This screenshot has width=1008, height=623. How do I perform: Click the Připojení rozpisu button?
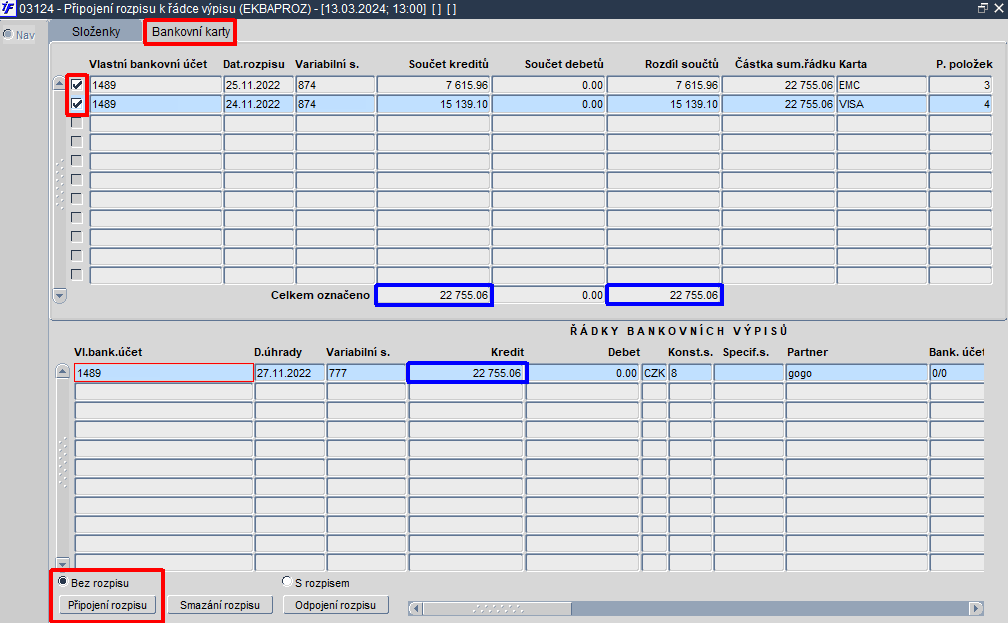[107, 605]
